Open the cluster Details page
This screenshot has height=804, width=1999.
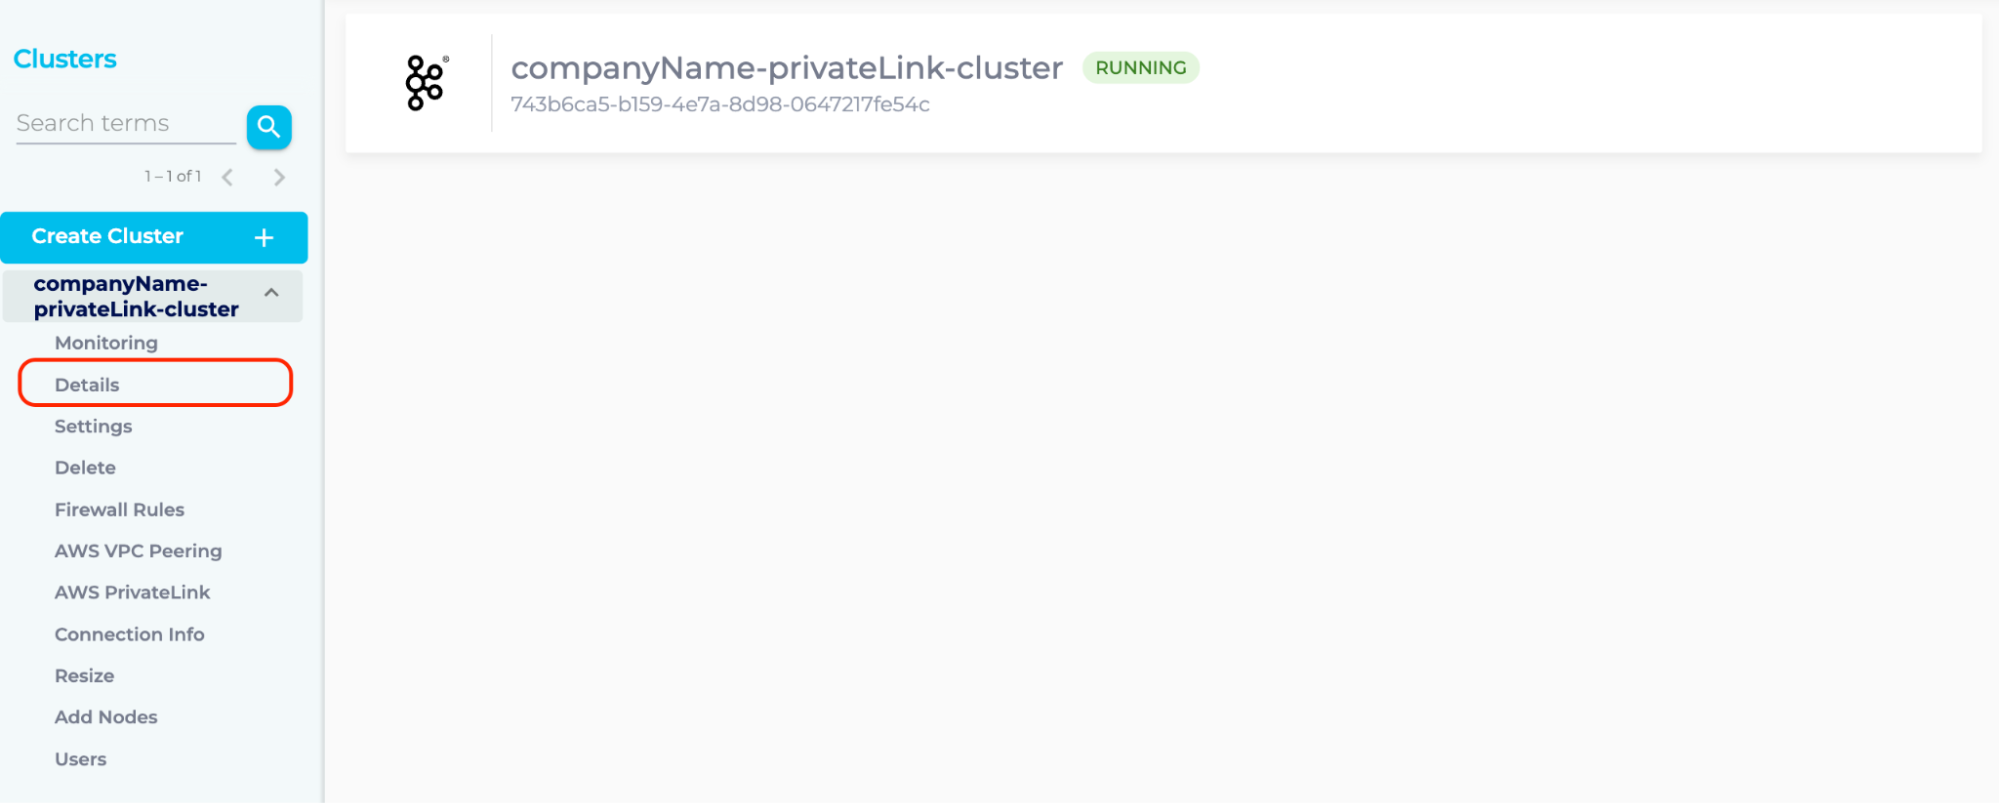pyautogui.click(x=87, y=385)
